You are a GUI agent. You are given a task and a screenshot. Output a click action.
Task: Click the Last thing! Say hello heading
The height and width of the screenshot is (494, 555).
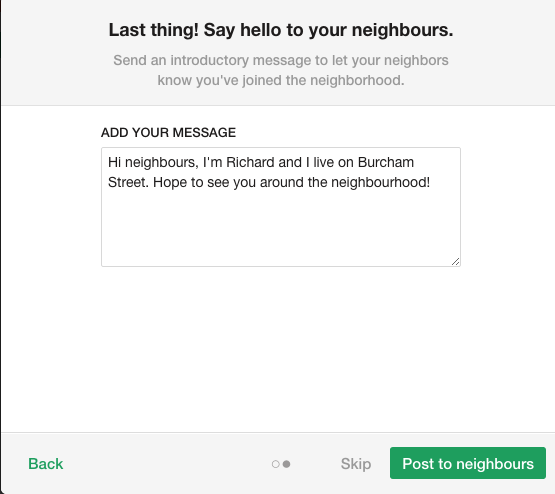click(x=281, y=30)
